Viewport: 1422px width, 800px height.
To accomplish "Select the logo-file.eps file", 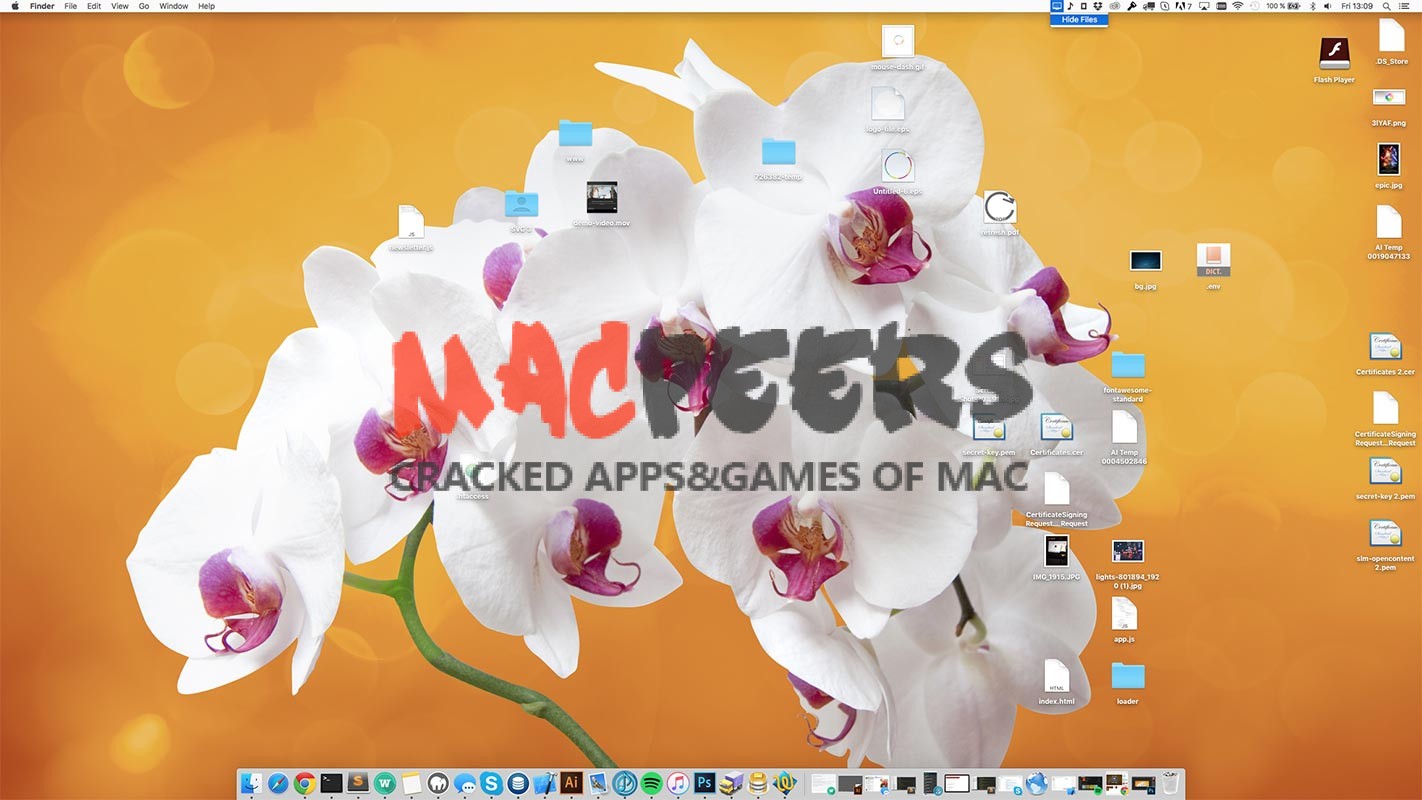I will 888,104.
